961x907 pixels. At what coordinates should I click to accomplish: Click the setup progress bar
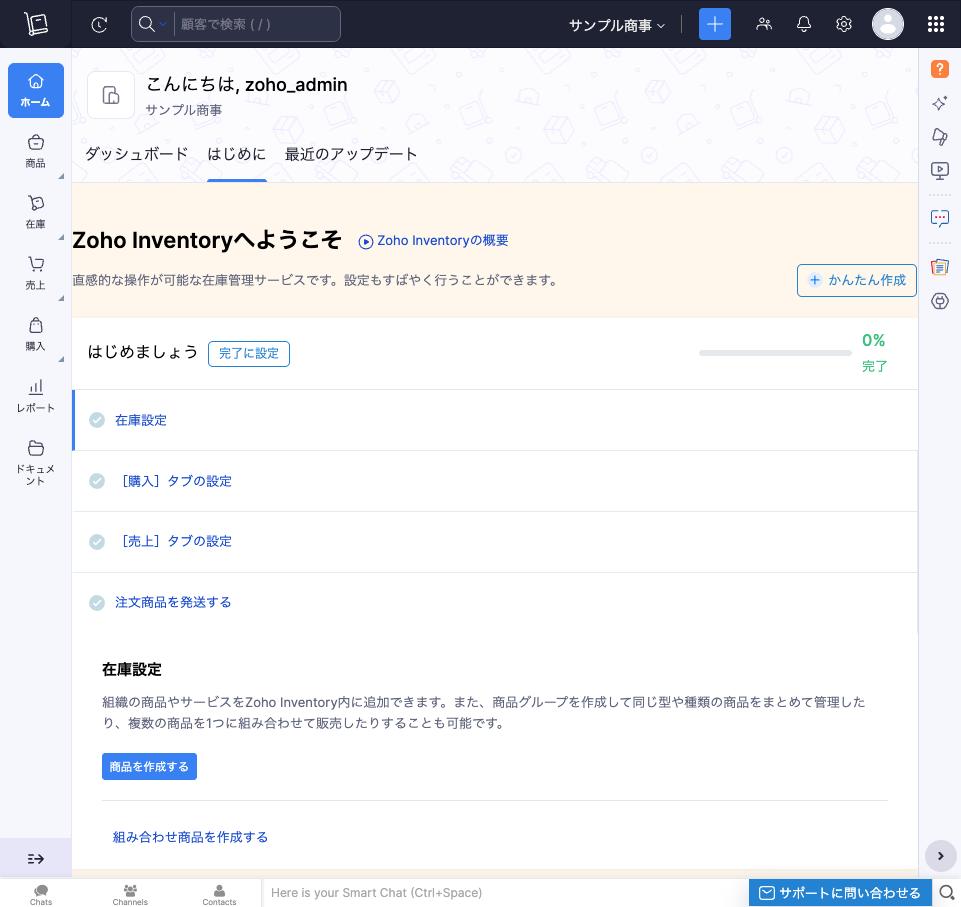click(775, 353)
